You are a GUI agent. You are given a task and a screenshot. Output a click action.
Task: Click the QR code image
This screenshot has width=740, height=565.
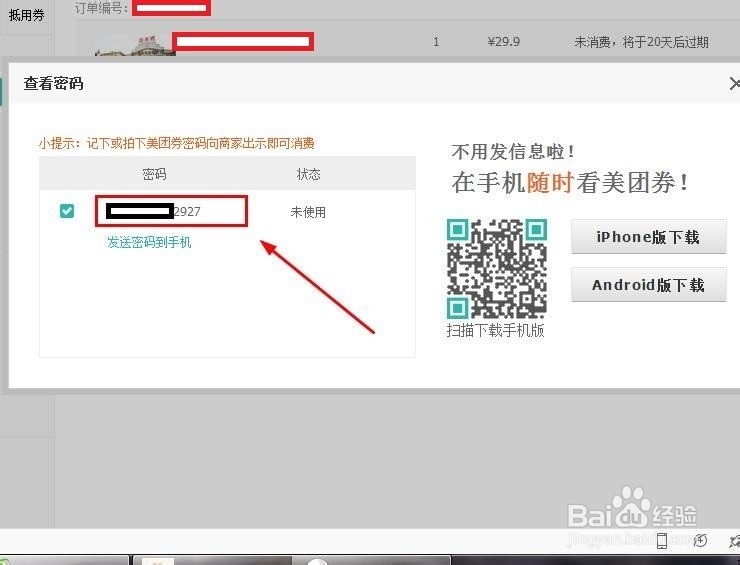[x=497, y=269]
